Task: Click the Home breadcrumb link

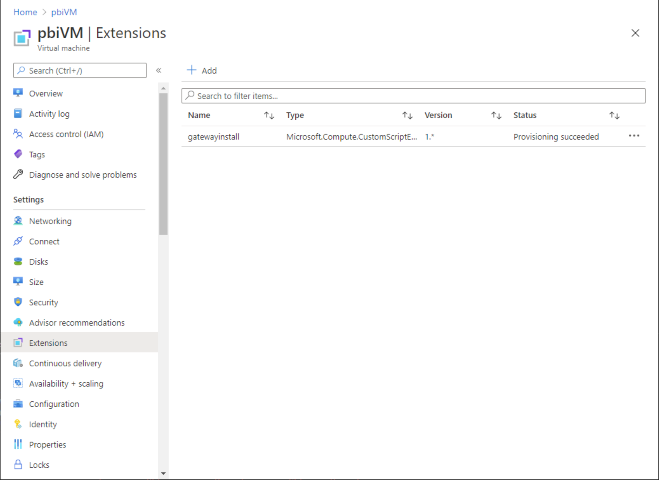Action: [25, 12]
